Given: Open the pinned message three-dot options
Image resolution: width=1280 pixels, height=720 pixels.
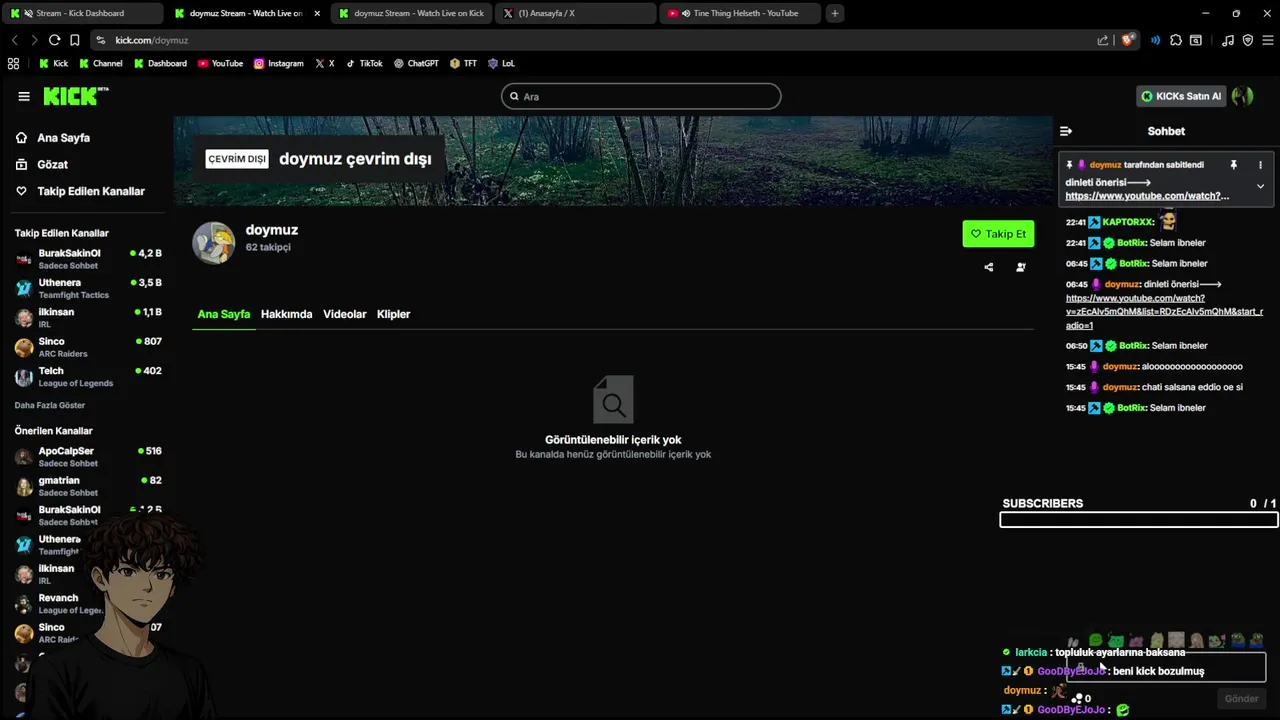Looking at the screenshot, I should 1260,165.
